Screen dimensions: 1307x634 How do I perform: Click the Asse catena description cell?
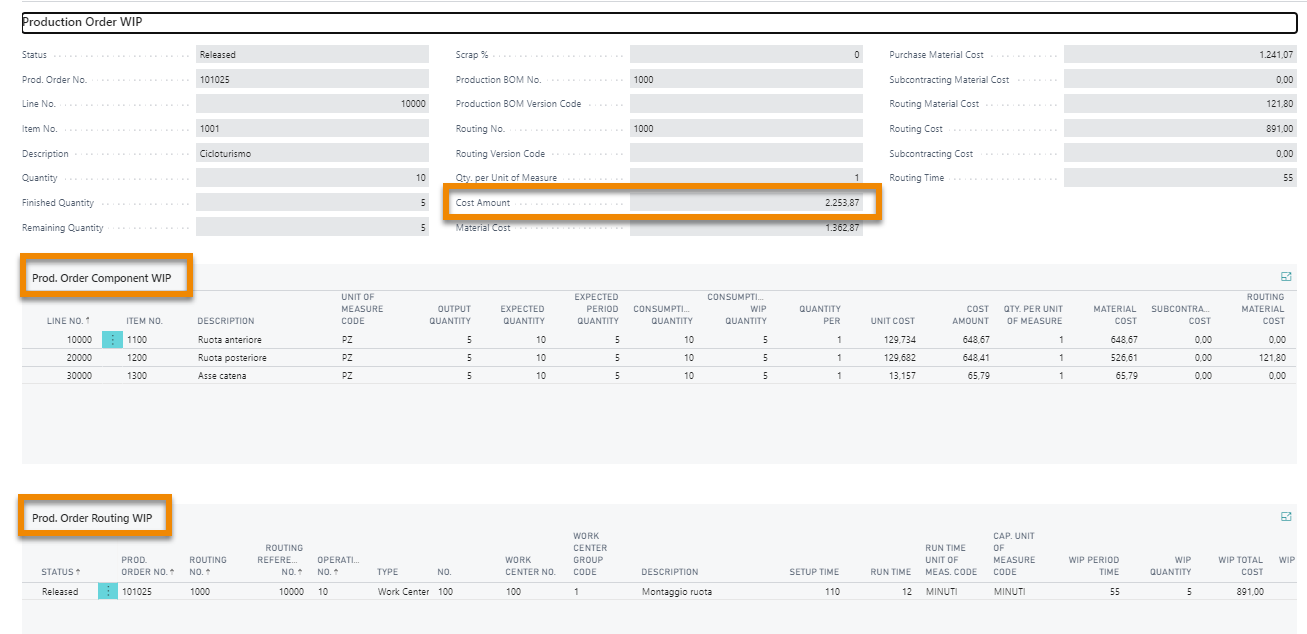click(x=223, y=375)
